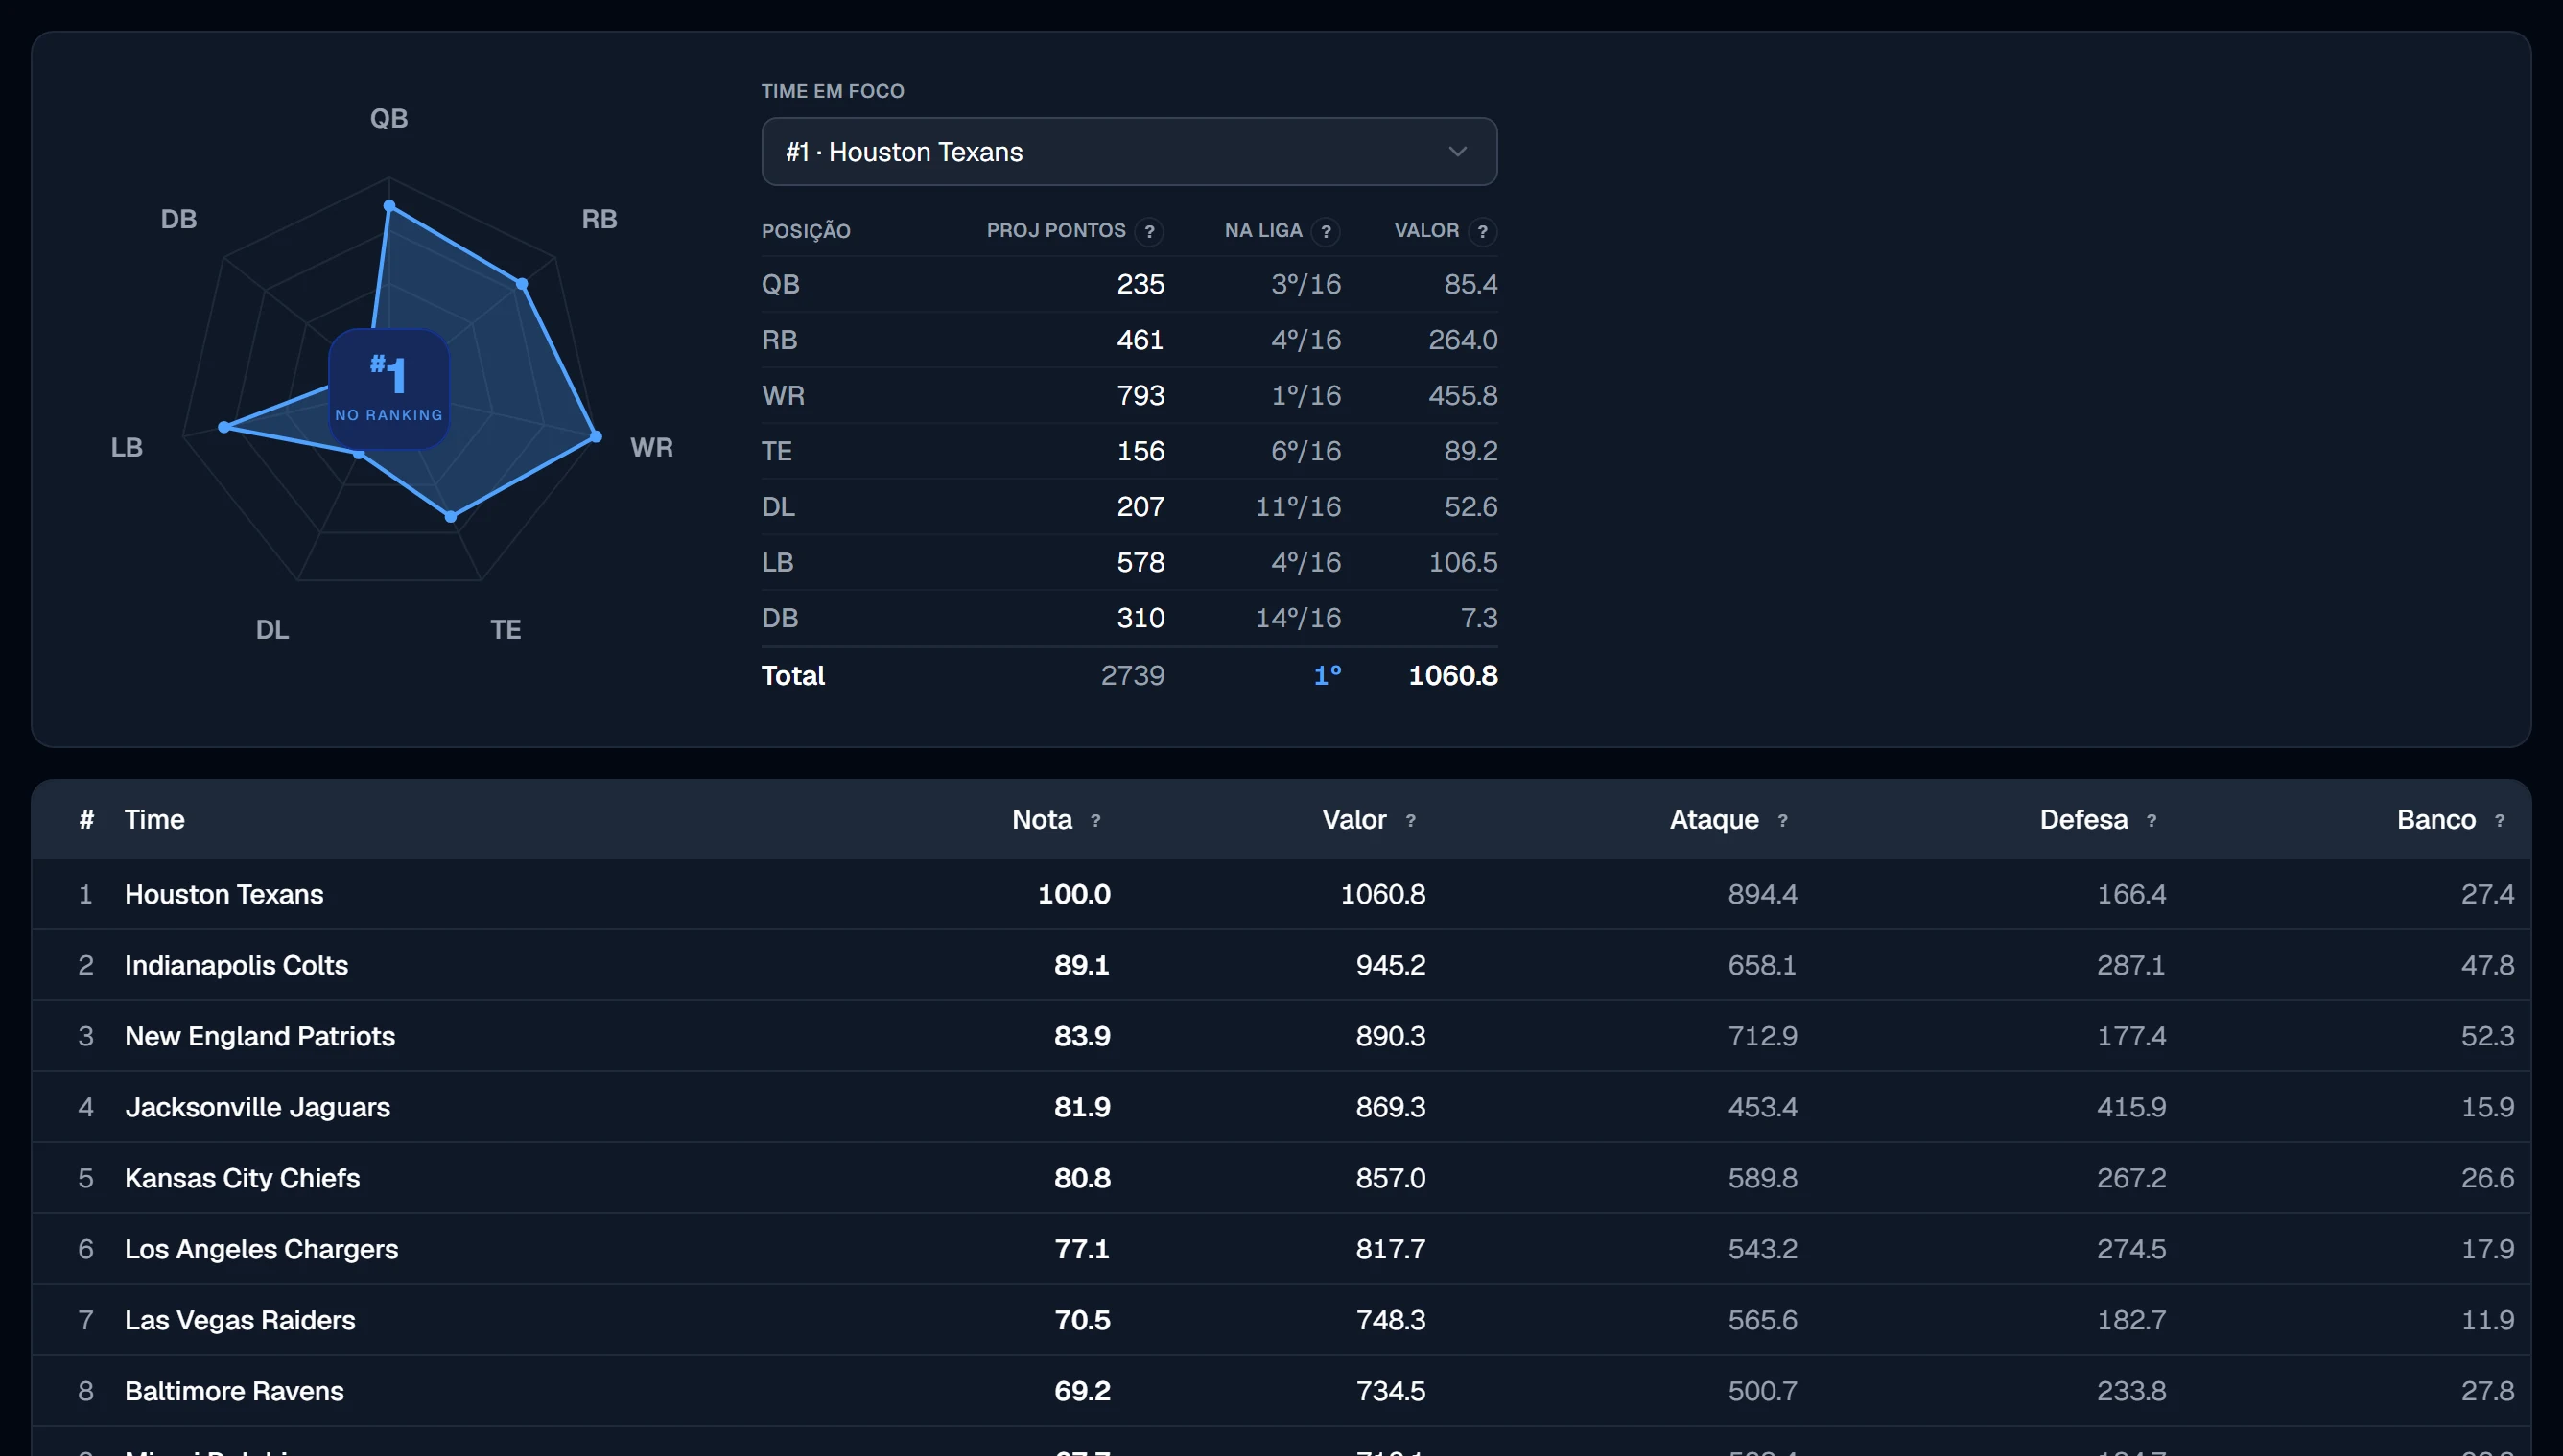The height and width of the screenshot is (1456, 2563).
Task: Click help icon next to Ataque column
Action: coord(1783,821)
